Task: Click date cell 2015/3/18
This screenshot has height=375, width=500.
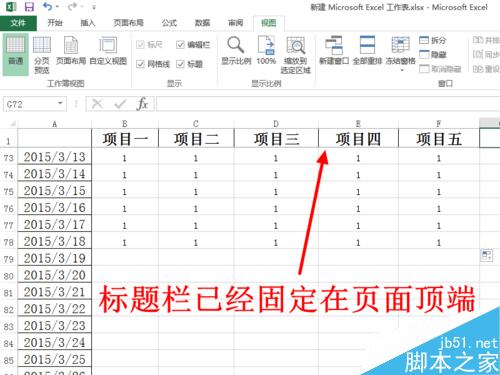Action: point(55,241)
